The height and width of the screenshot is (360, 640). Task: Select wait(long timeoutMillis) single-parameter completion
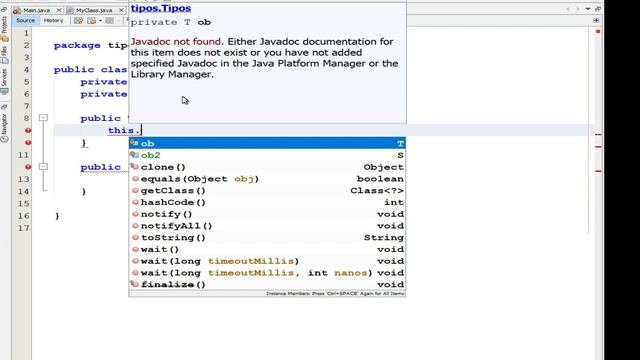pyautogui.click(x=267, y=261)
